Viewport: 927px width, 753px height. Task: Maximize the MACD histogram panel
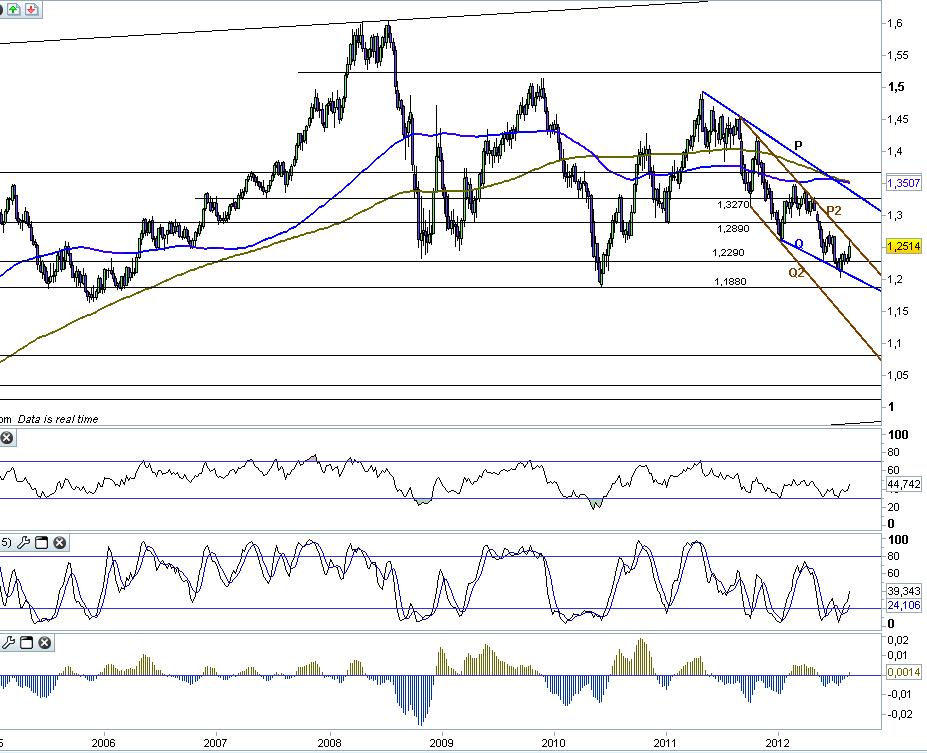(27, 642)
